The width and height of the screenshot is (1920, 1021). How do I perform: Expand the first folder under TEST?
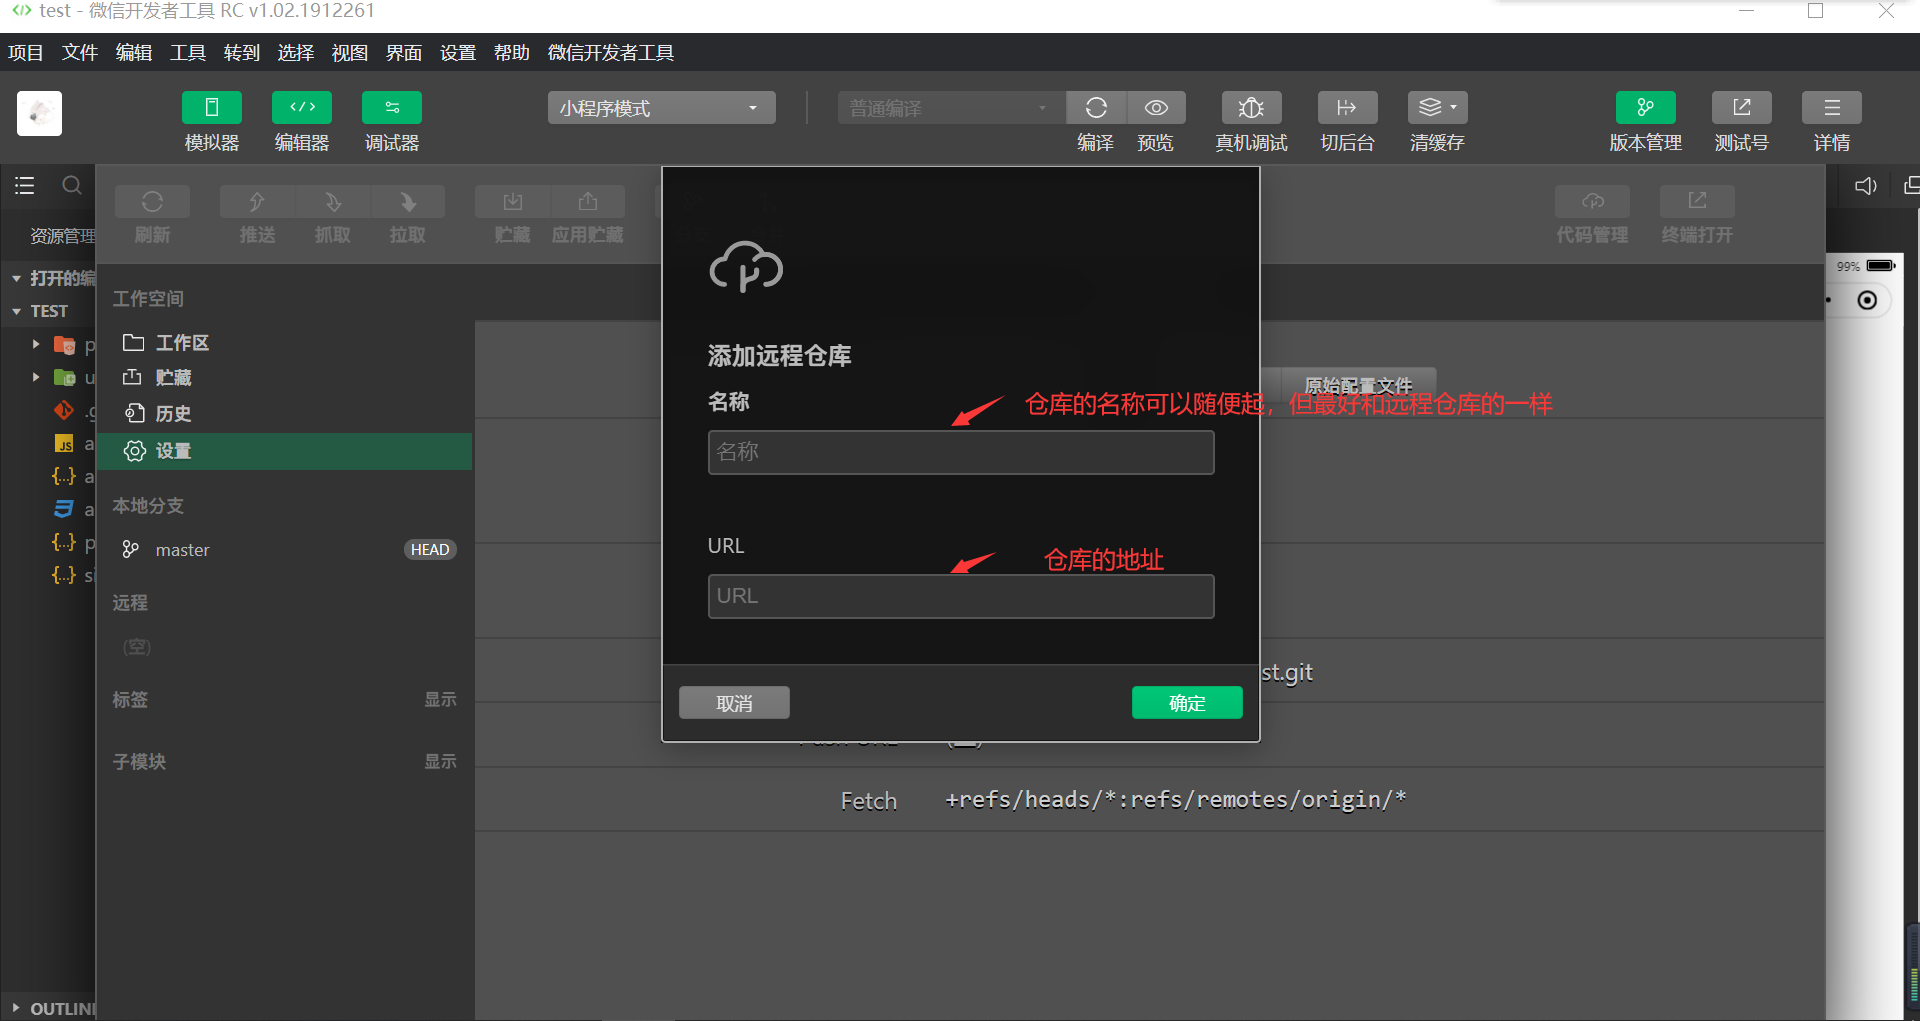coord(36,344)
